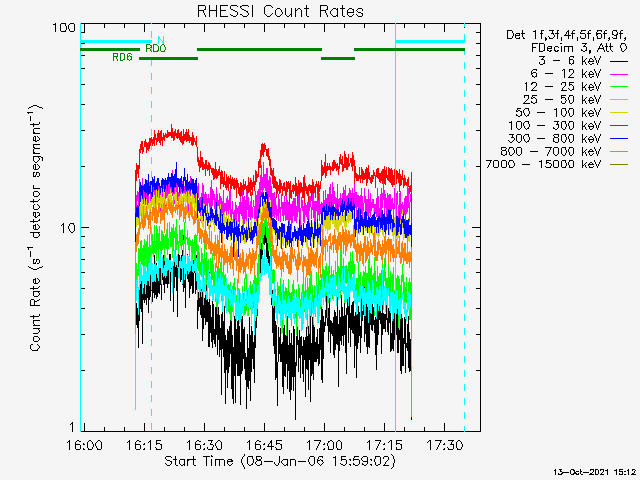640x480 pixels.
Task: Click the 'RHESSI Count Rates' plot title
Action: coord(280,11)
